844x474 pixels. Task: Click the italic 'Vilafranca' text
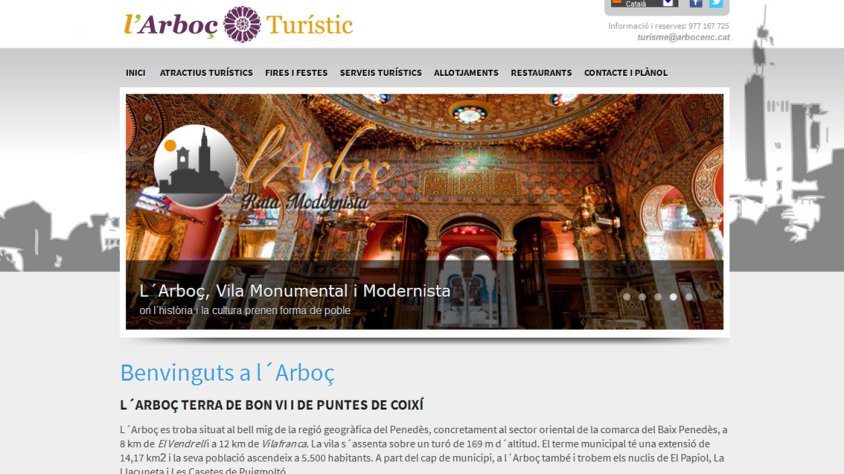(x=284, y=444)
